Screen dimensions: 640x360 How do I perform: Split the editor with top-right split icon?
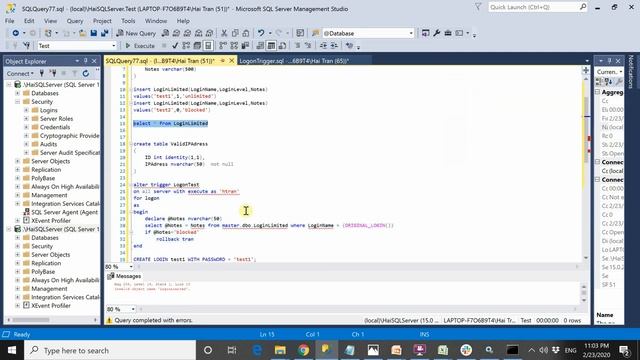pos(586,70)
